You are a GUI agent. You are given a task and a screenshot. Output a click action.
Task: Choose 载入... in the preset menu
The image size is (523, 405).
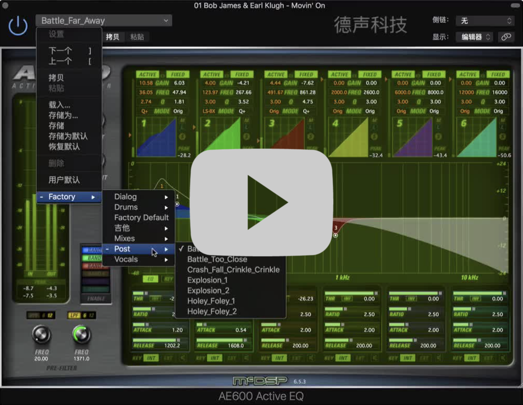pyautogui.click(x=69, y=105)
